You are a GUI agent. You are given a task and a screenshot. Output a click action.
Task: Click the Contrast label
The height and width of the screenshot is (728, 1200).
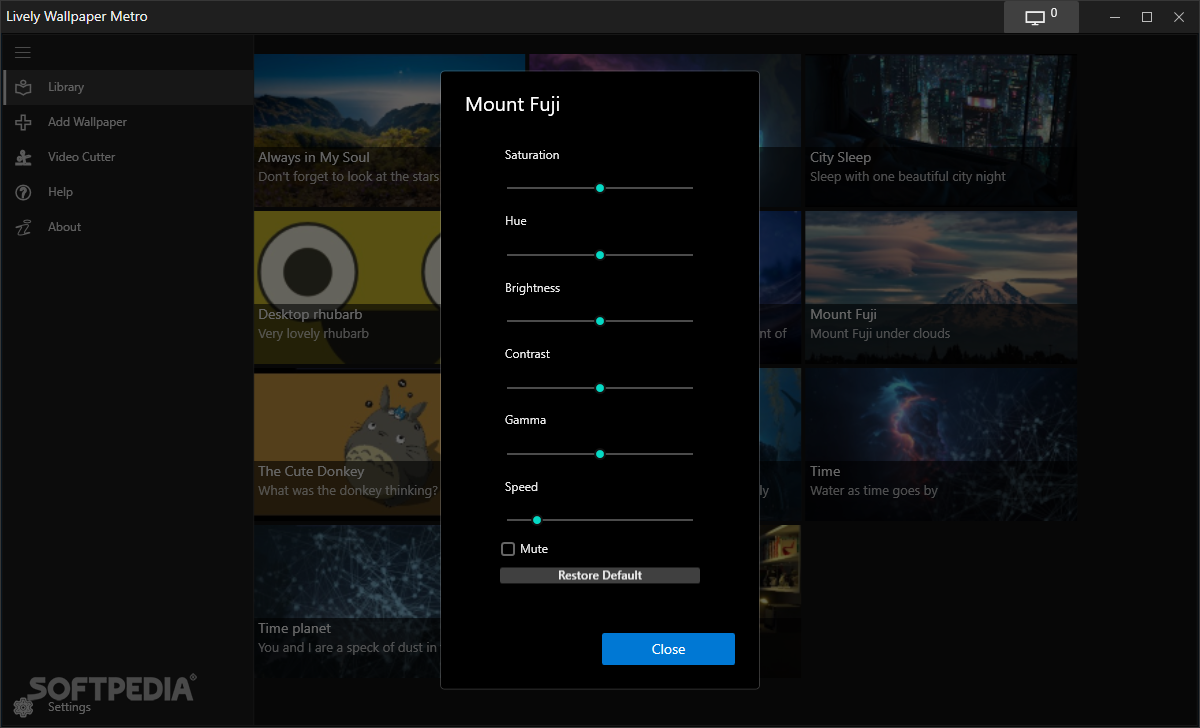[528, 354]
